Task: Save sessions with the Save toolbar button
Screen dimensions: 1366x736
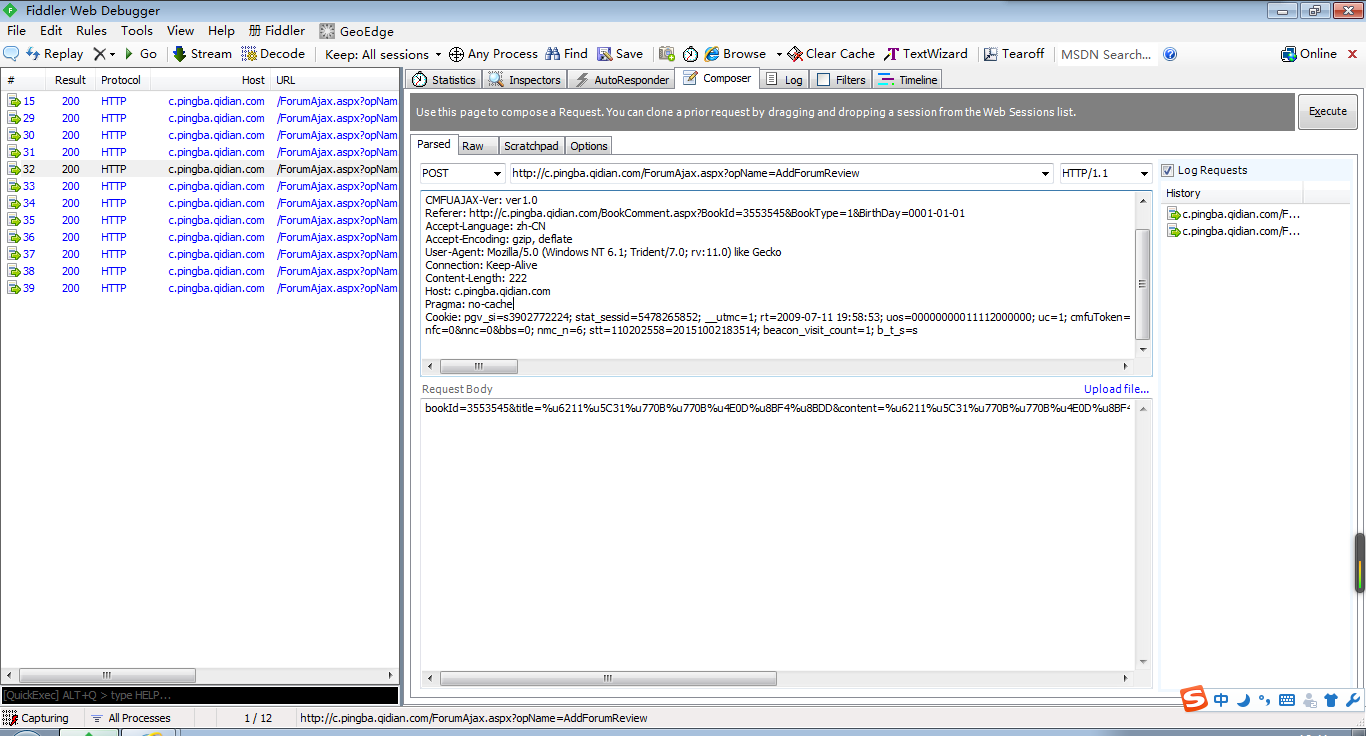Action: 620,54
